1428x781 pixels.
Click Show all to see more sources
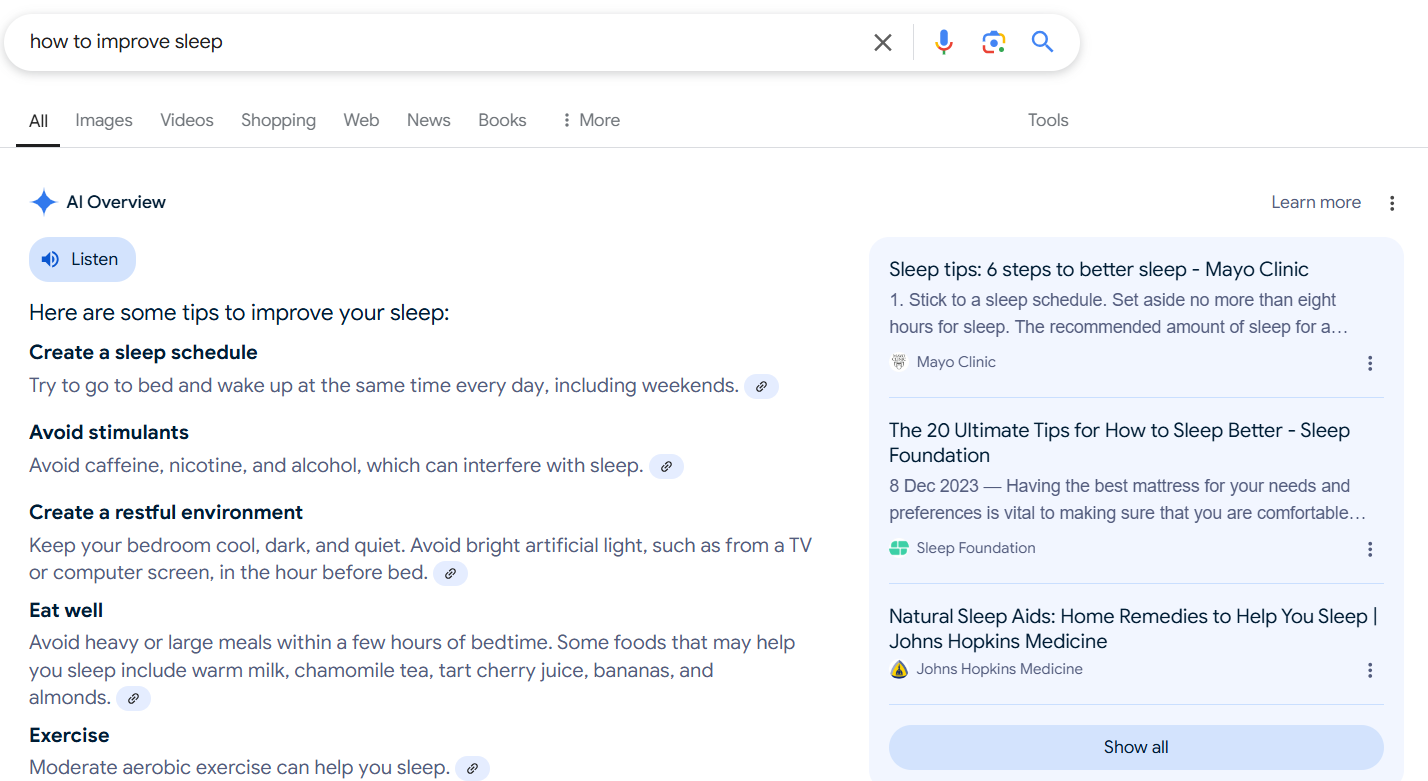tap(1135, 747)
